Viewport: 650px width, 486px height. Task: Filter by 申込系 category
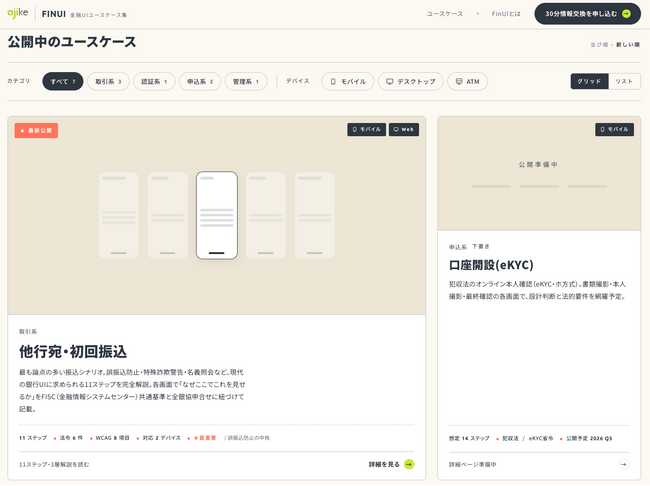pyautogui.click(x=200, y=81)
